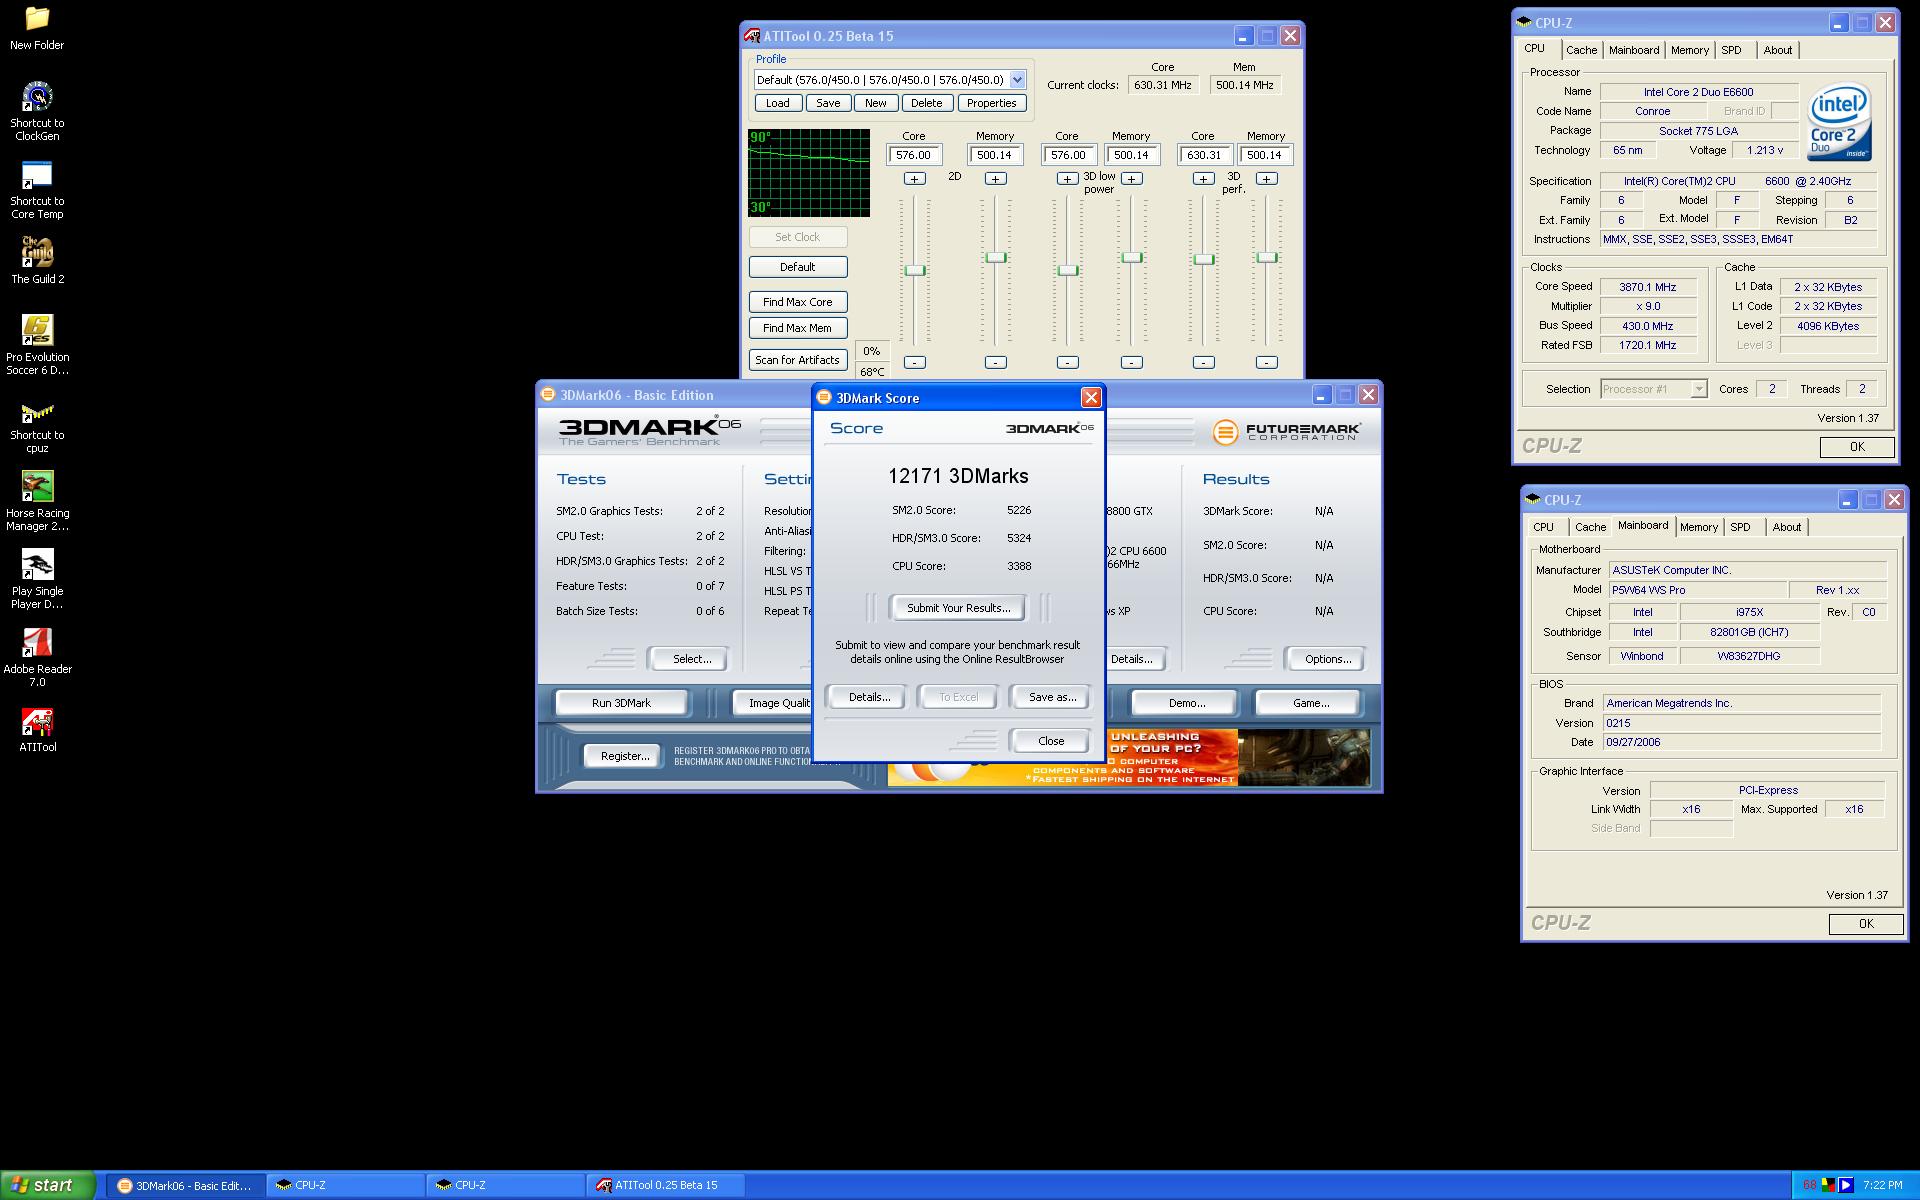Click Save as button in score dialog

(x=1052, y=697)
